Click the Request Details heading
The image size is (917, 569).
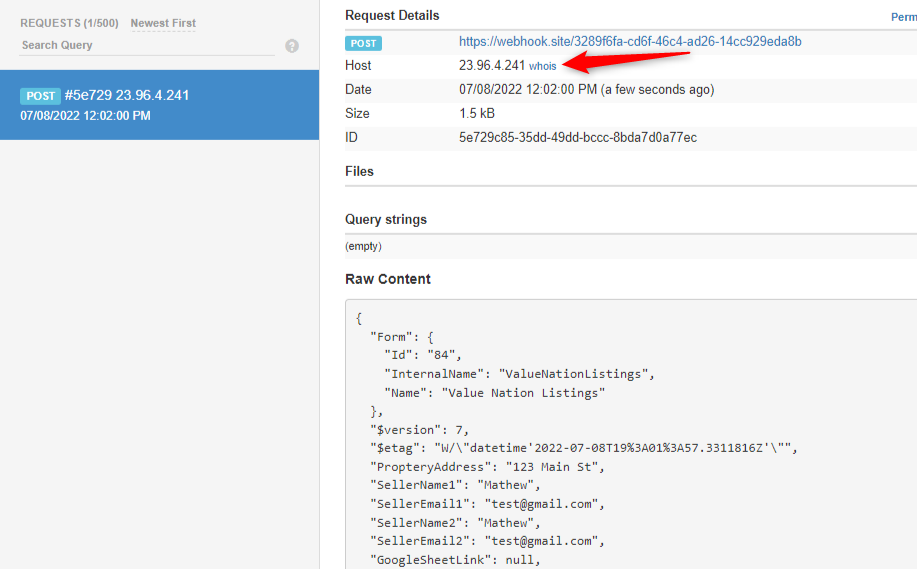(x=392, y=16)
